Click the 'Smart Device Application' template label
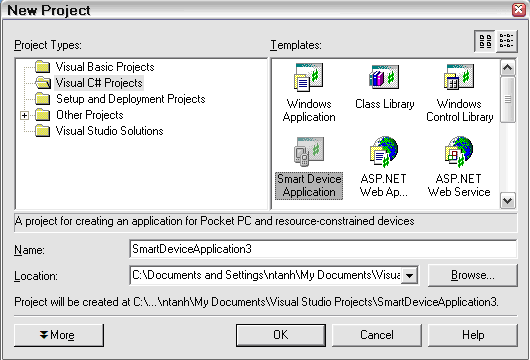530x360 pixels. [x=309, y=185]
